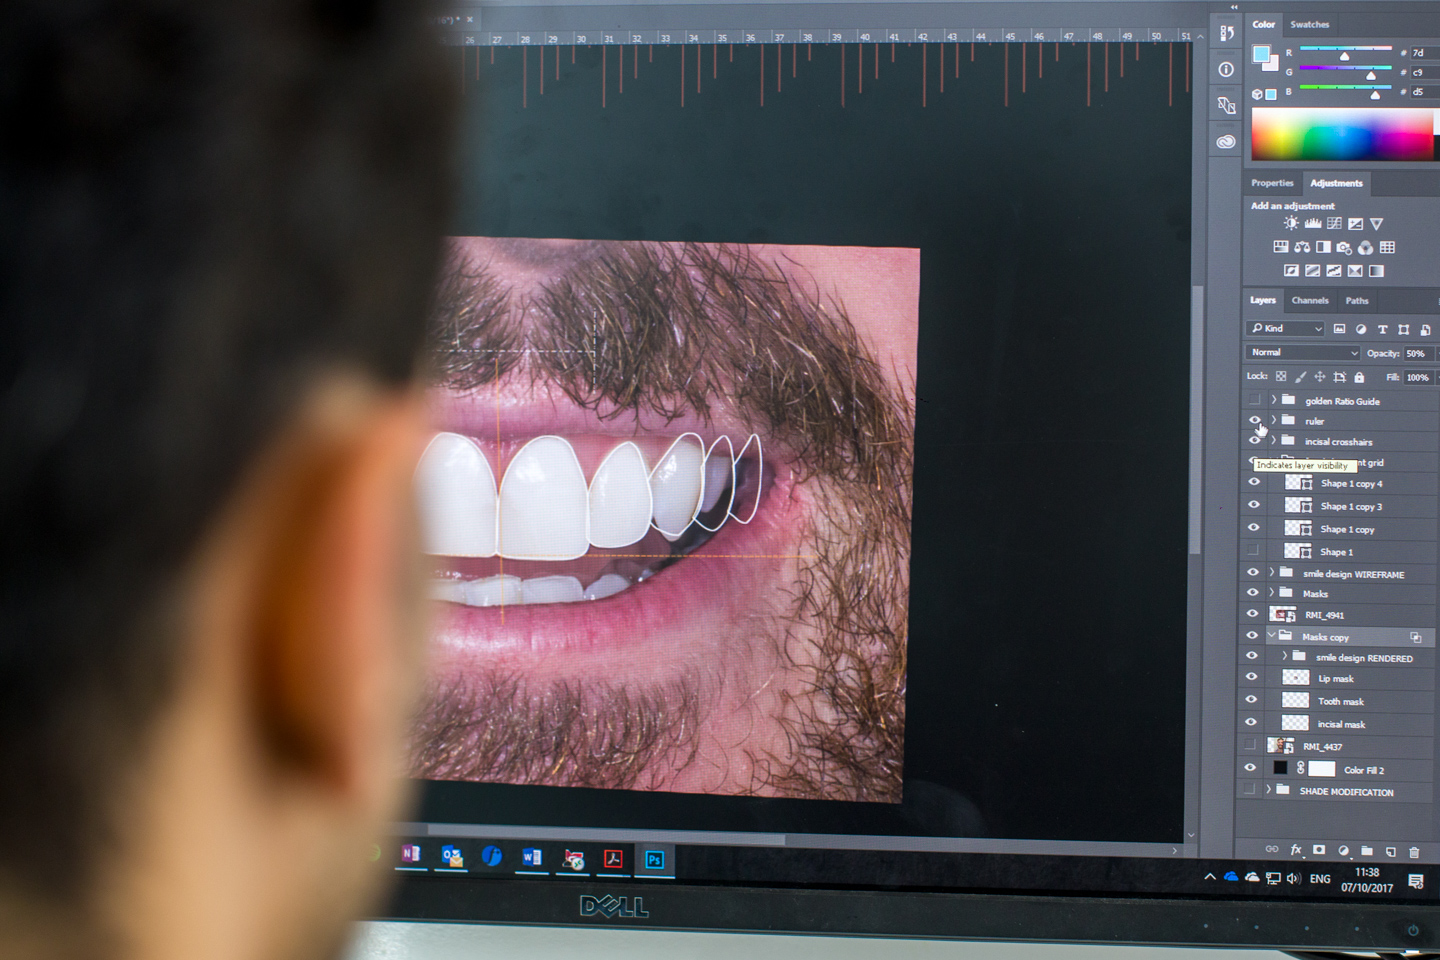
Task: Switch to the Swatches tab
Action: coord(1309,25)
